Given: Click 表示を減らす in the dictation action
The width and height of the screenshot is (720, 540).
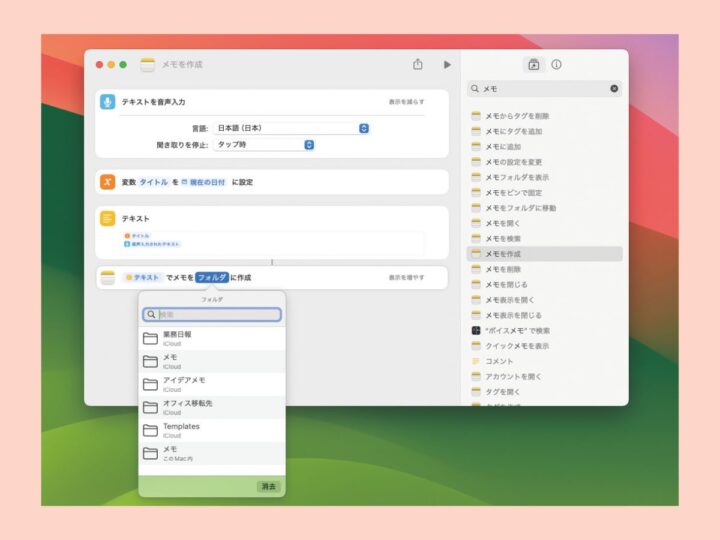Looking at the screenshot, I should (x=406, y=102).
